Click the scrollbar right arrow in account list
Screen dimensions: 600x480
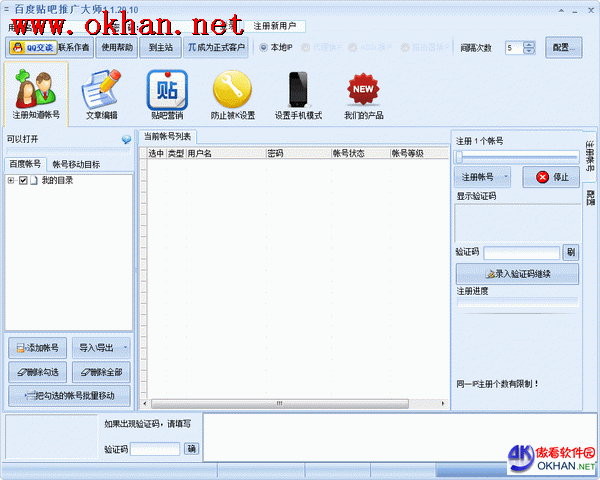[x=443, y=403]
